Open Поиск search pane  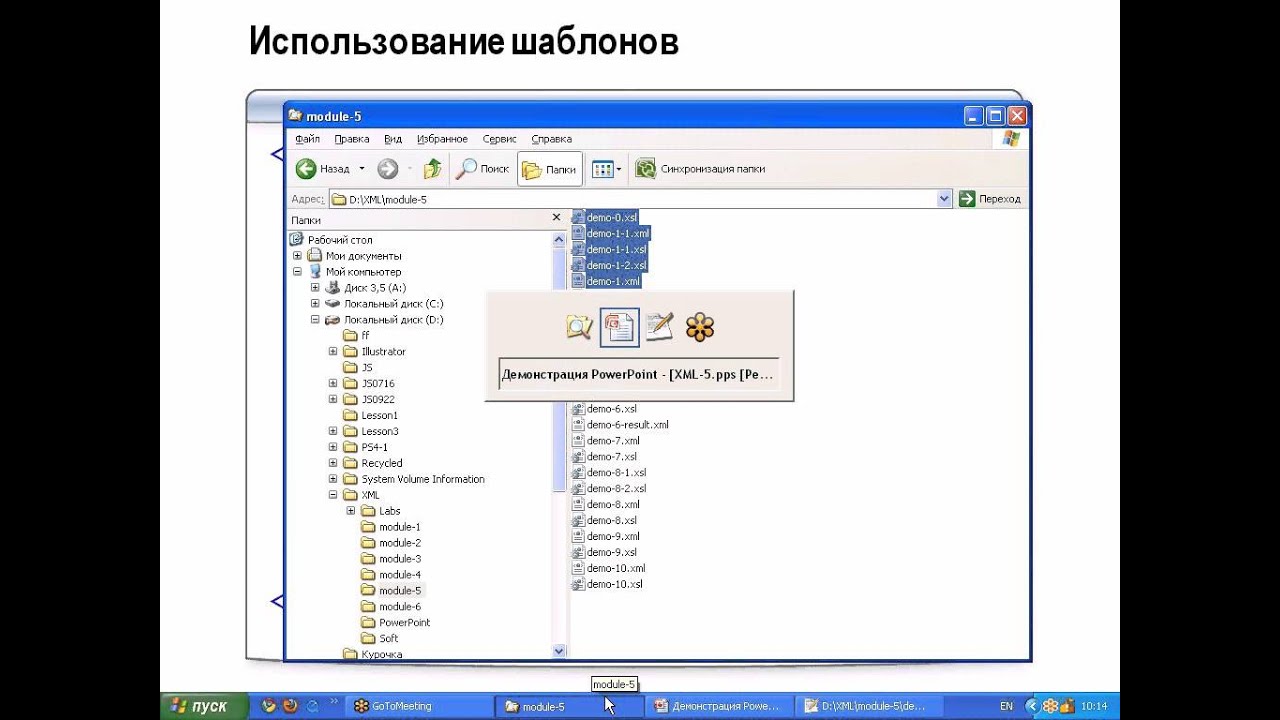click(x=483, y=169)
